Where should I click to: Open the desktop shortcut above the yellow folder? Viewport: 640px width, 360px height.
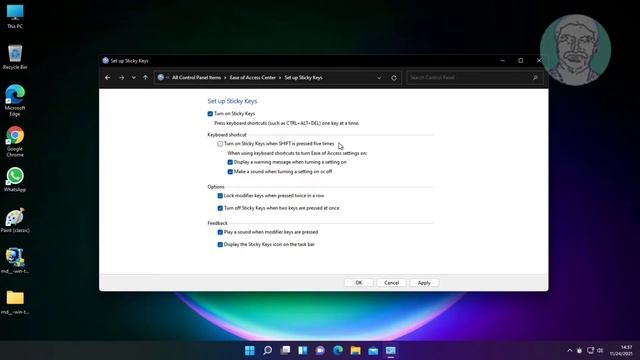click(15, 261)
